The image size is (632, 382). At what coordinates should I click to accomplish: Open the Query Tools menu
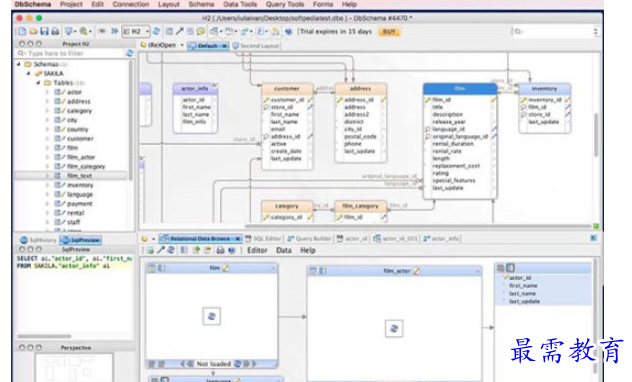click(x=285, y=4)
